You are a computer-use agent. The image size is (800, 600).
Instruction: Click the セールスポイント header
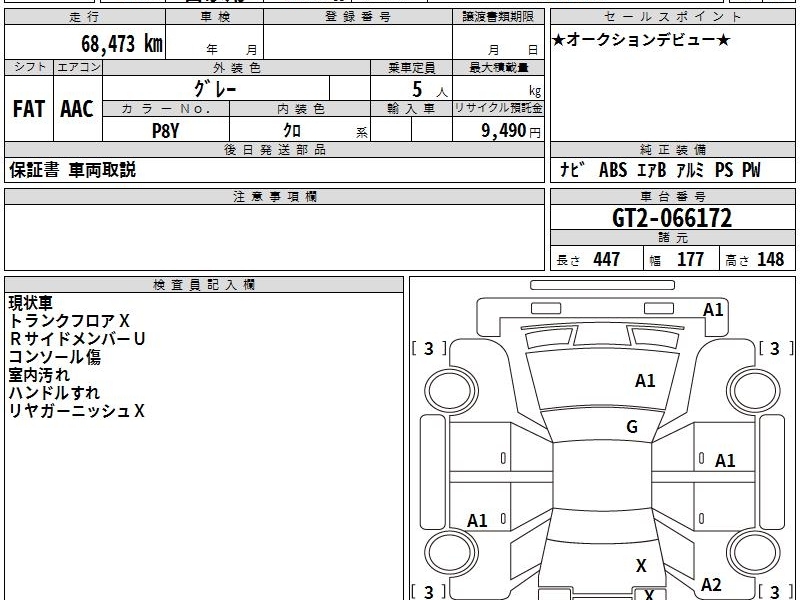[x=672, y=17]
